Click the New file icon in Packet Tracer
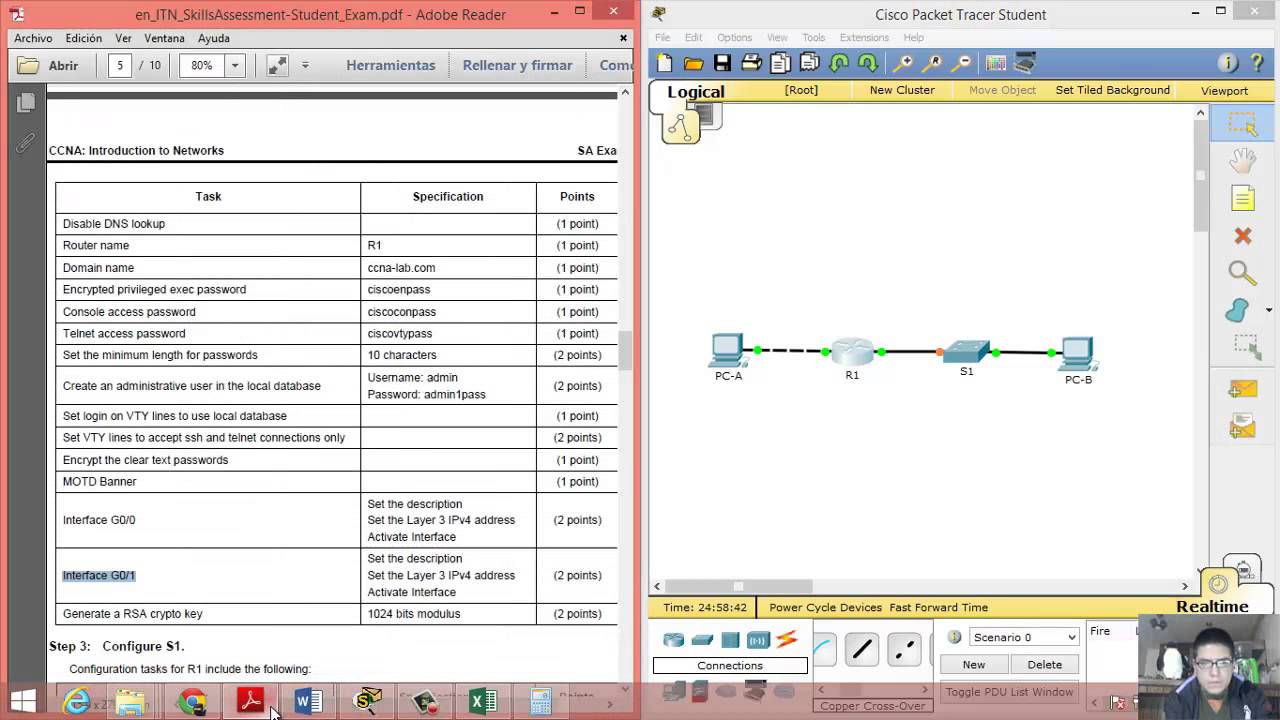Viewport: 1280px width, 720px height. (x=665, y=63)
